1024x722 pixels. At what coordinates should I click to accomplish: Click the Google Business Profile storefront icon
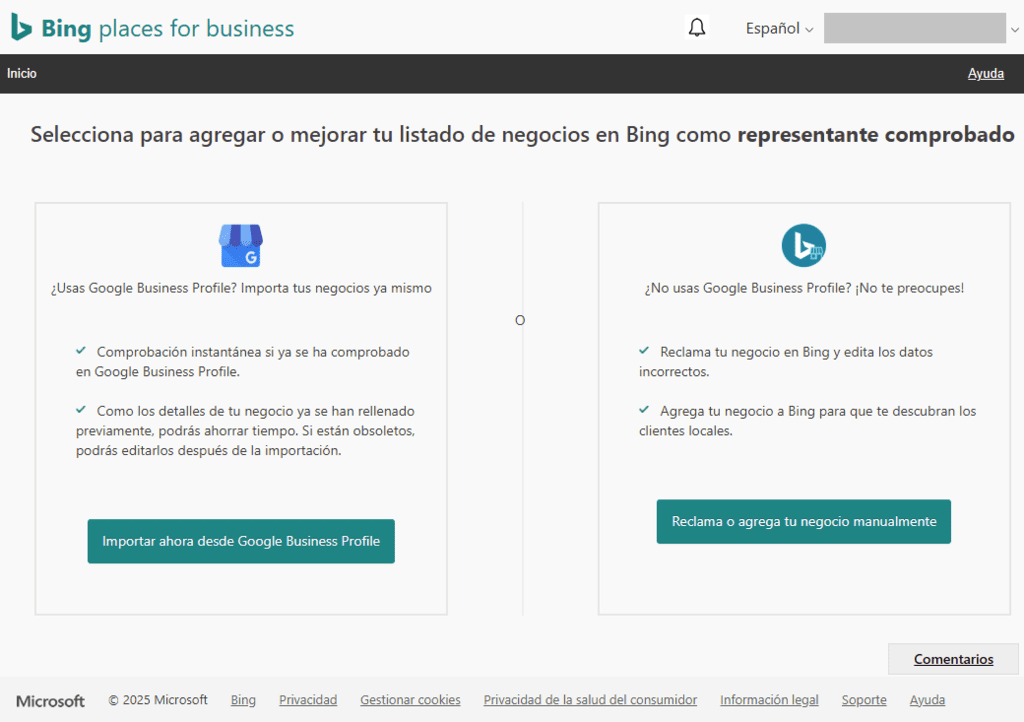(x=241, y=245)
